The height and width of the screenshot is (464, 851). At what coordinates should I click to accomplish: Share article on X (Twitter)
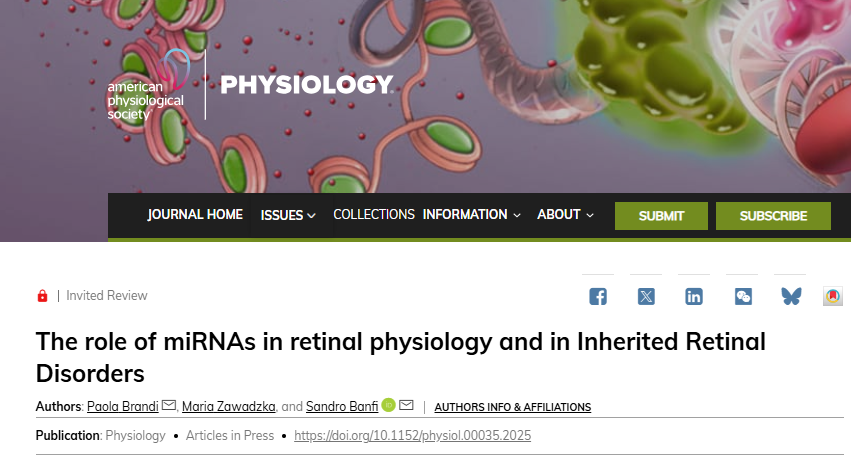646,296
